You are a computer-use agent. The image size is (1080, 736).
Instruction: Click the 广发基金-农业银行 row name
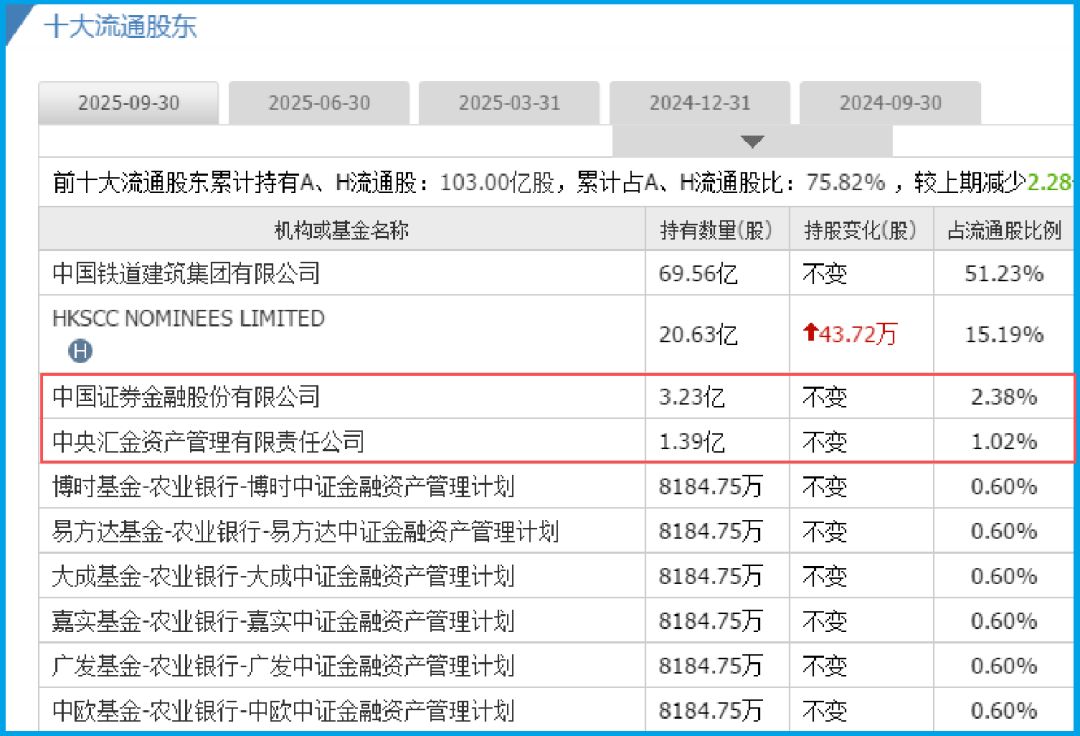[x=283, y=666]
